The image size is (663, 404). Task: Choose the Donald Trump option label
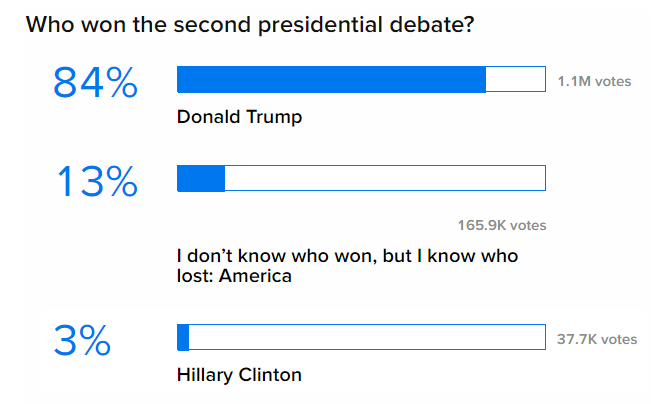tap(239, 117)
